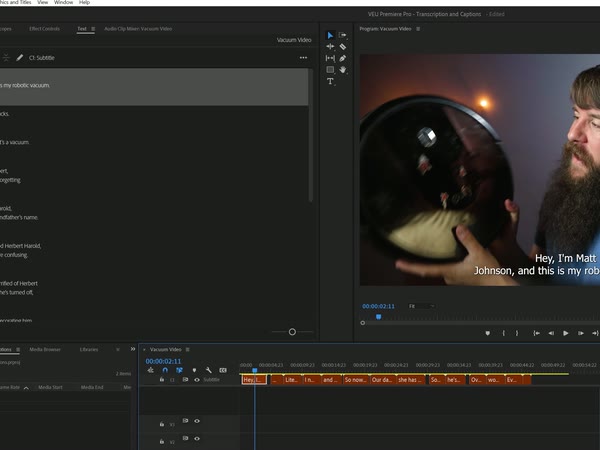Switch to the Audio Clip Mixer tab
600x450 pixels.
(138, 29)
